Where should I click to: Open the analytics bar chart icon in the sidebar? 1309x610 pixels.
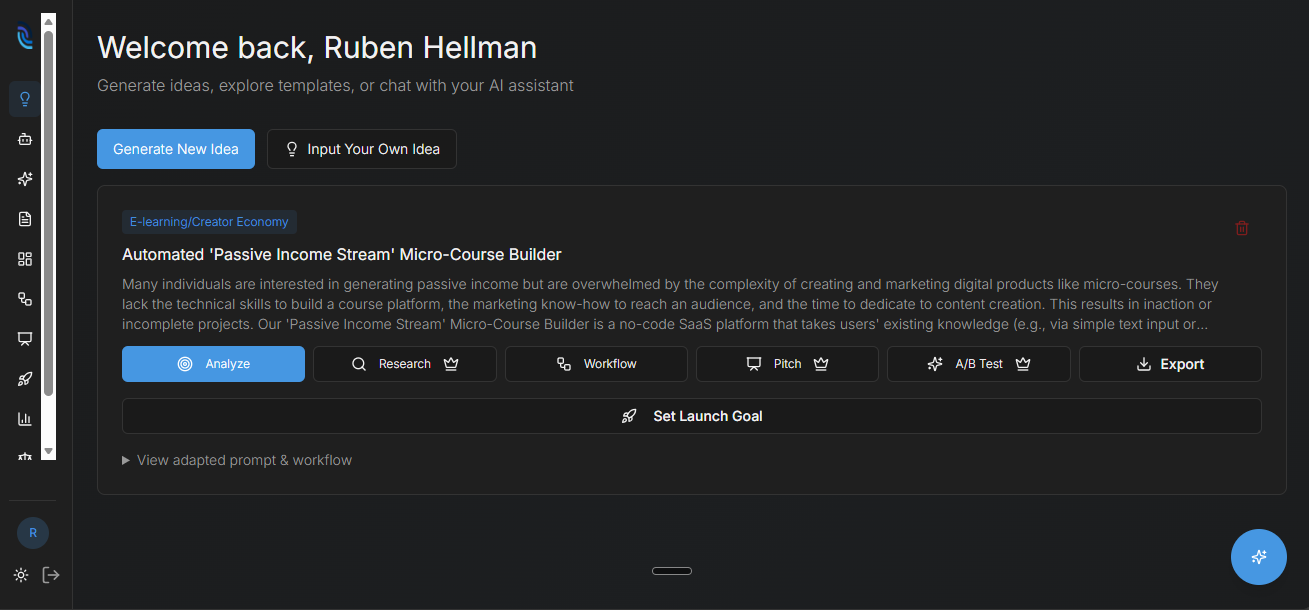coord(24,418)
